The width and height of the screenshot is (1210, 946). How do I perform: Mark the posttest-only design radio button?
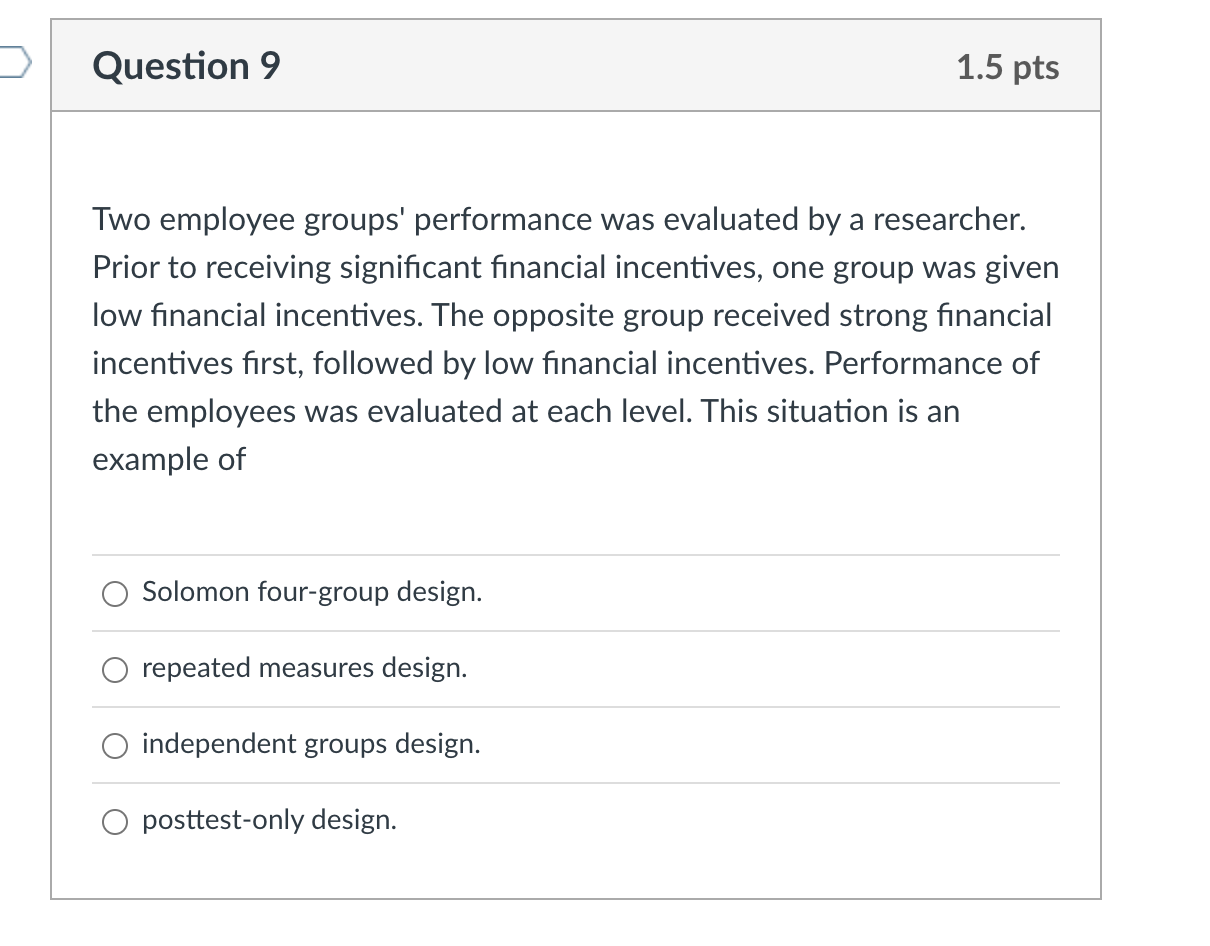[116, 822]
